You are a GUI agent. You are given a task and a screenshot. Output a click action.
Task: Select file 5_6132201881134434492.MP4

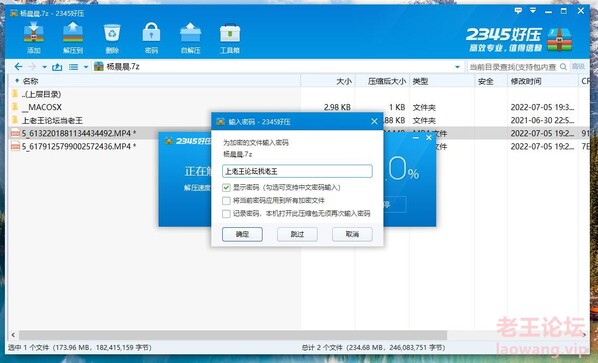(79, 133)
